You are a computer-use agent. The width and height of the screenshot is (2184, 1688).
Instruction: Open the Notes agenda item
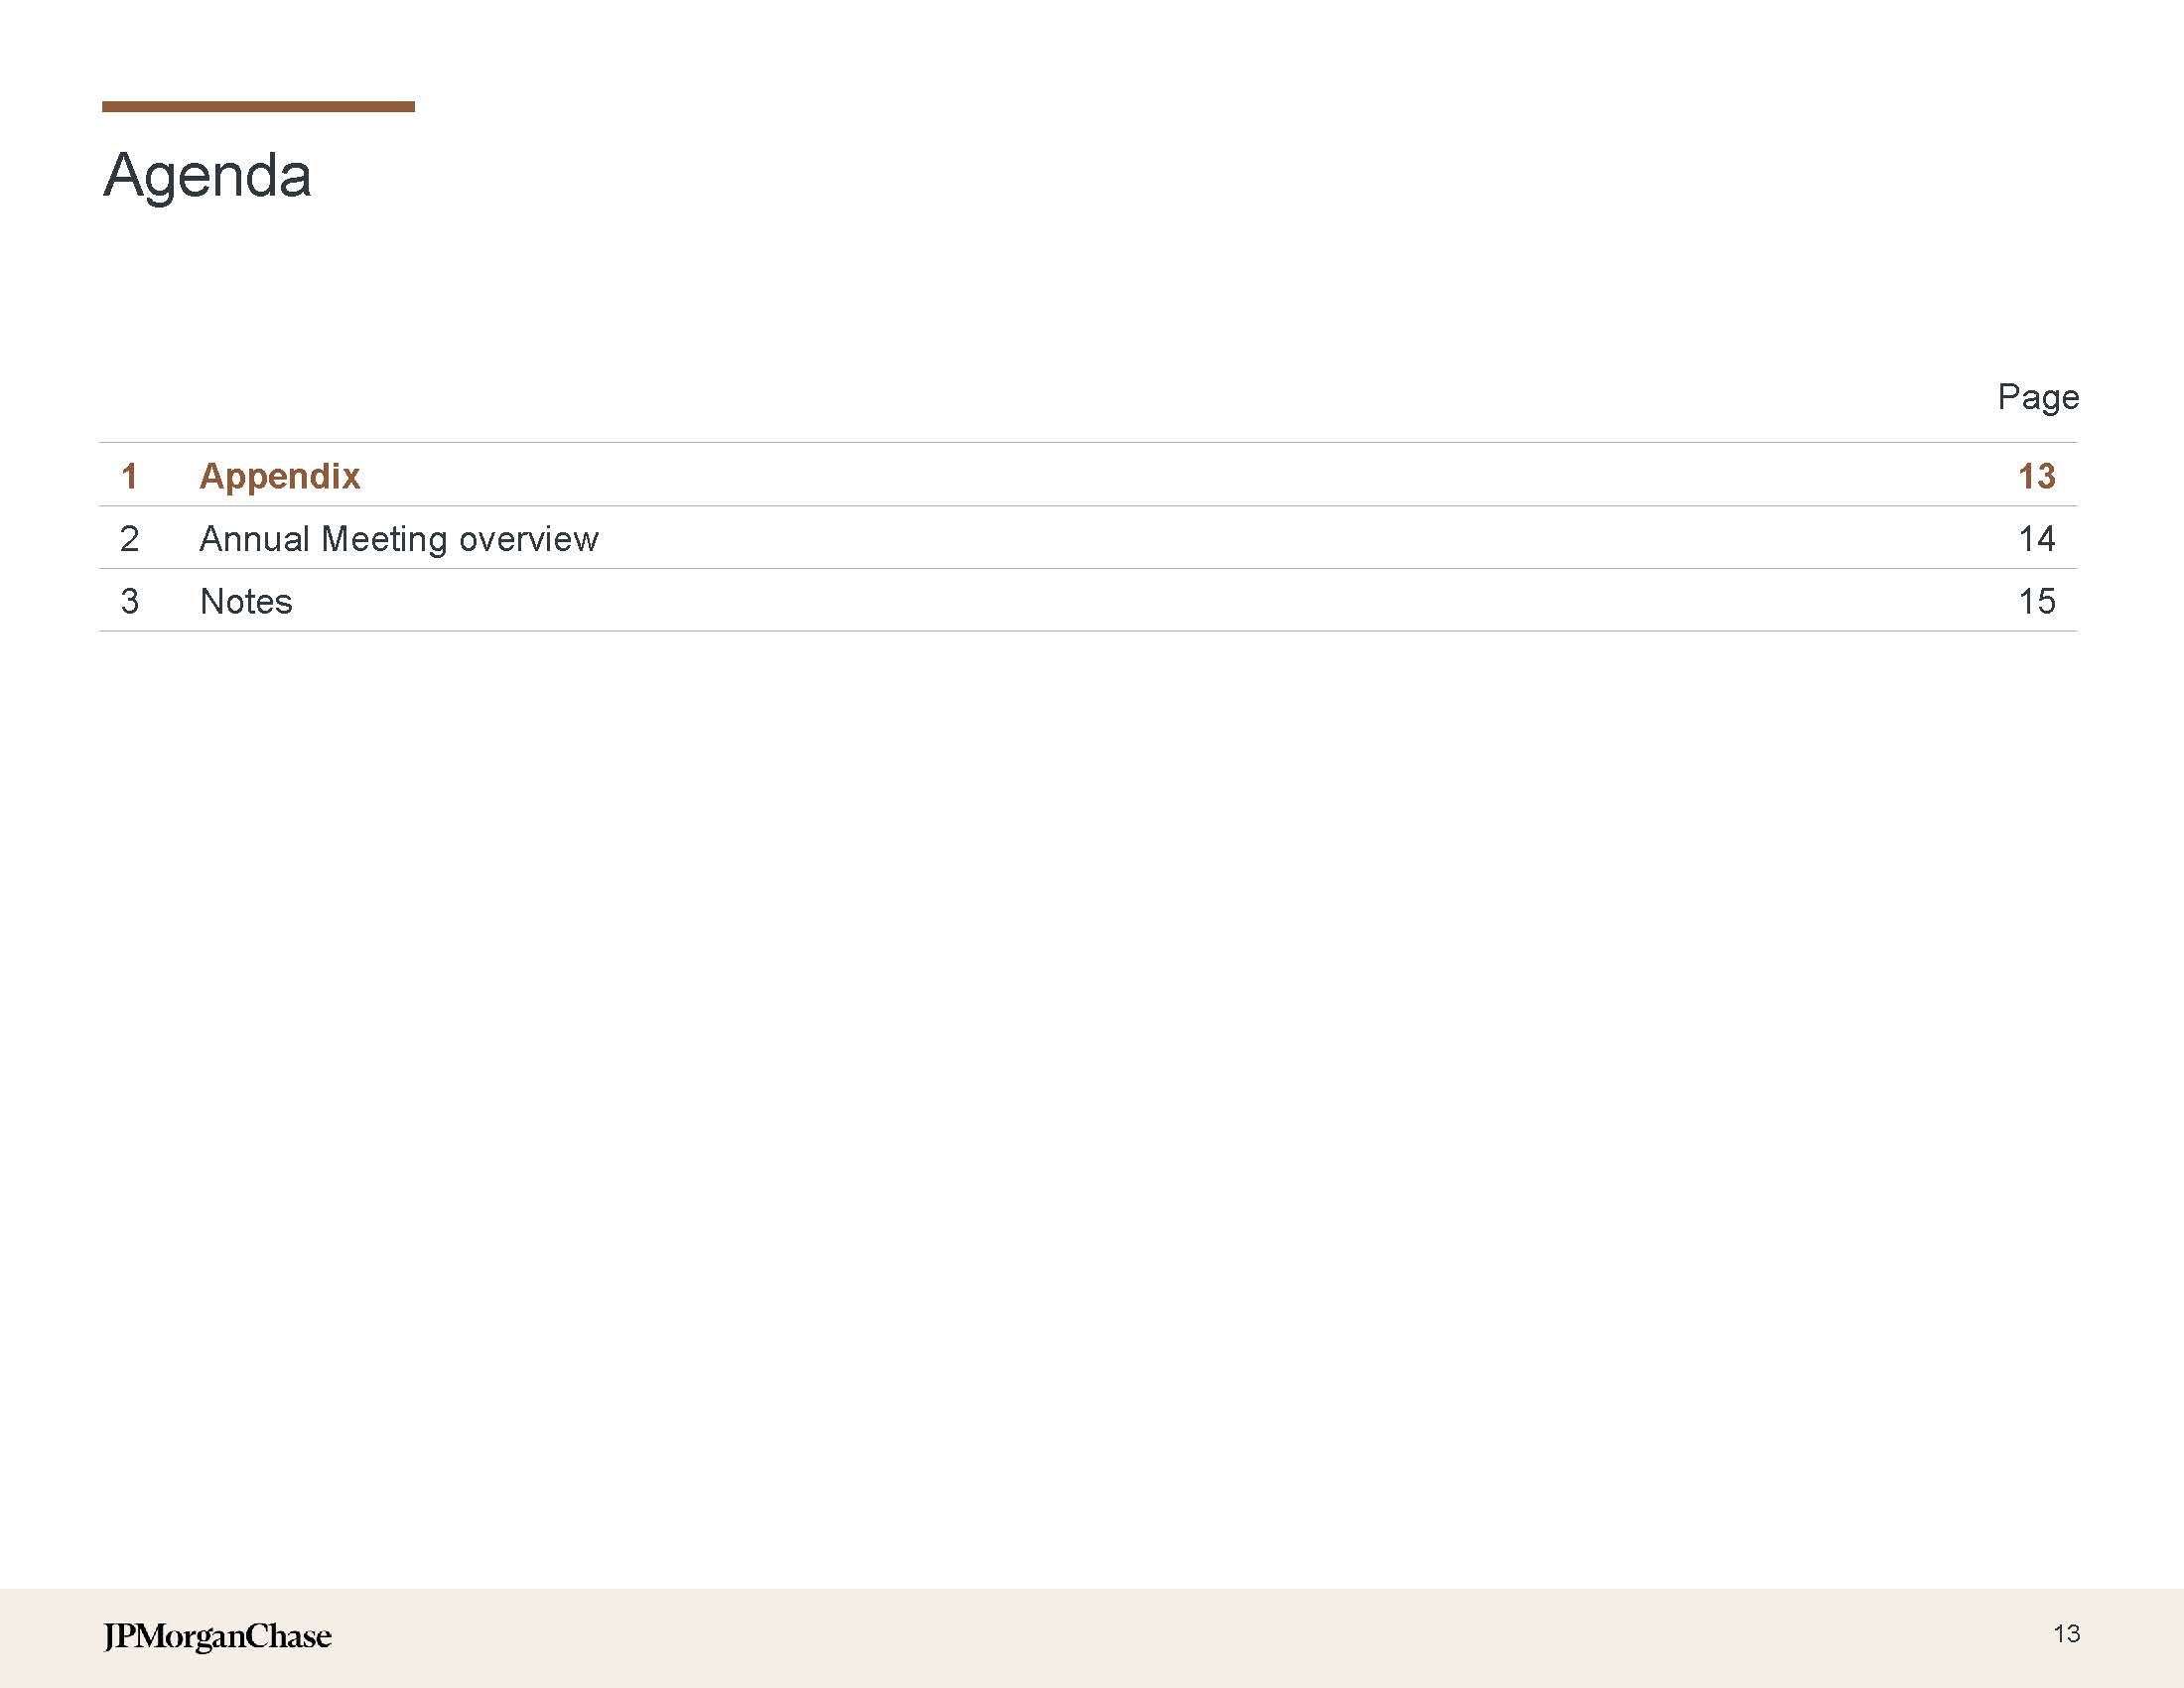[x=246, y=602]
